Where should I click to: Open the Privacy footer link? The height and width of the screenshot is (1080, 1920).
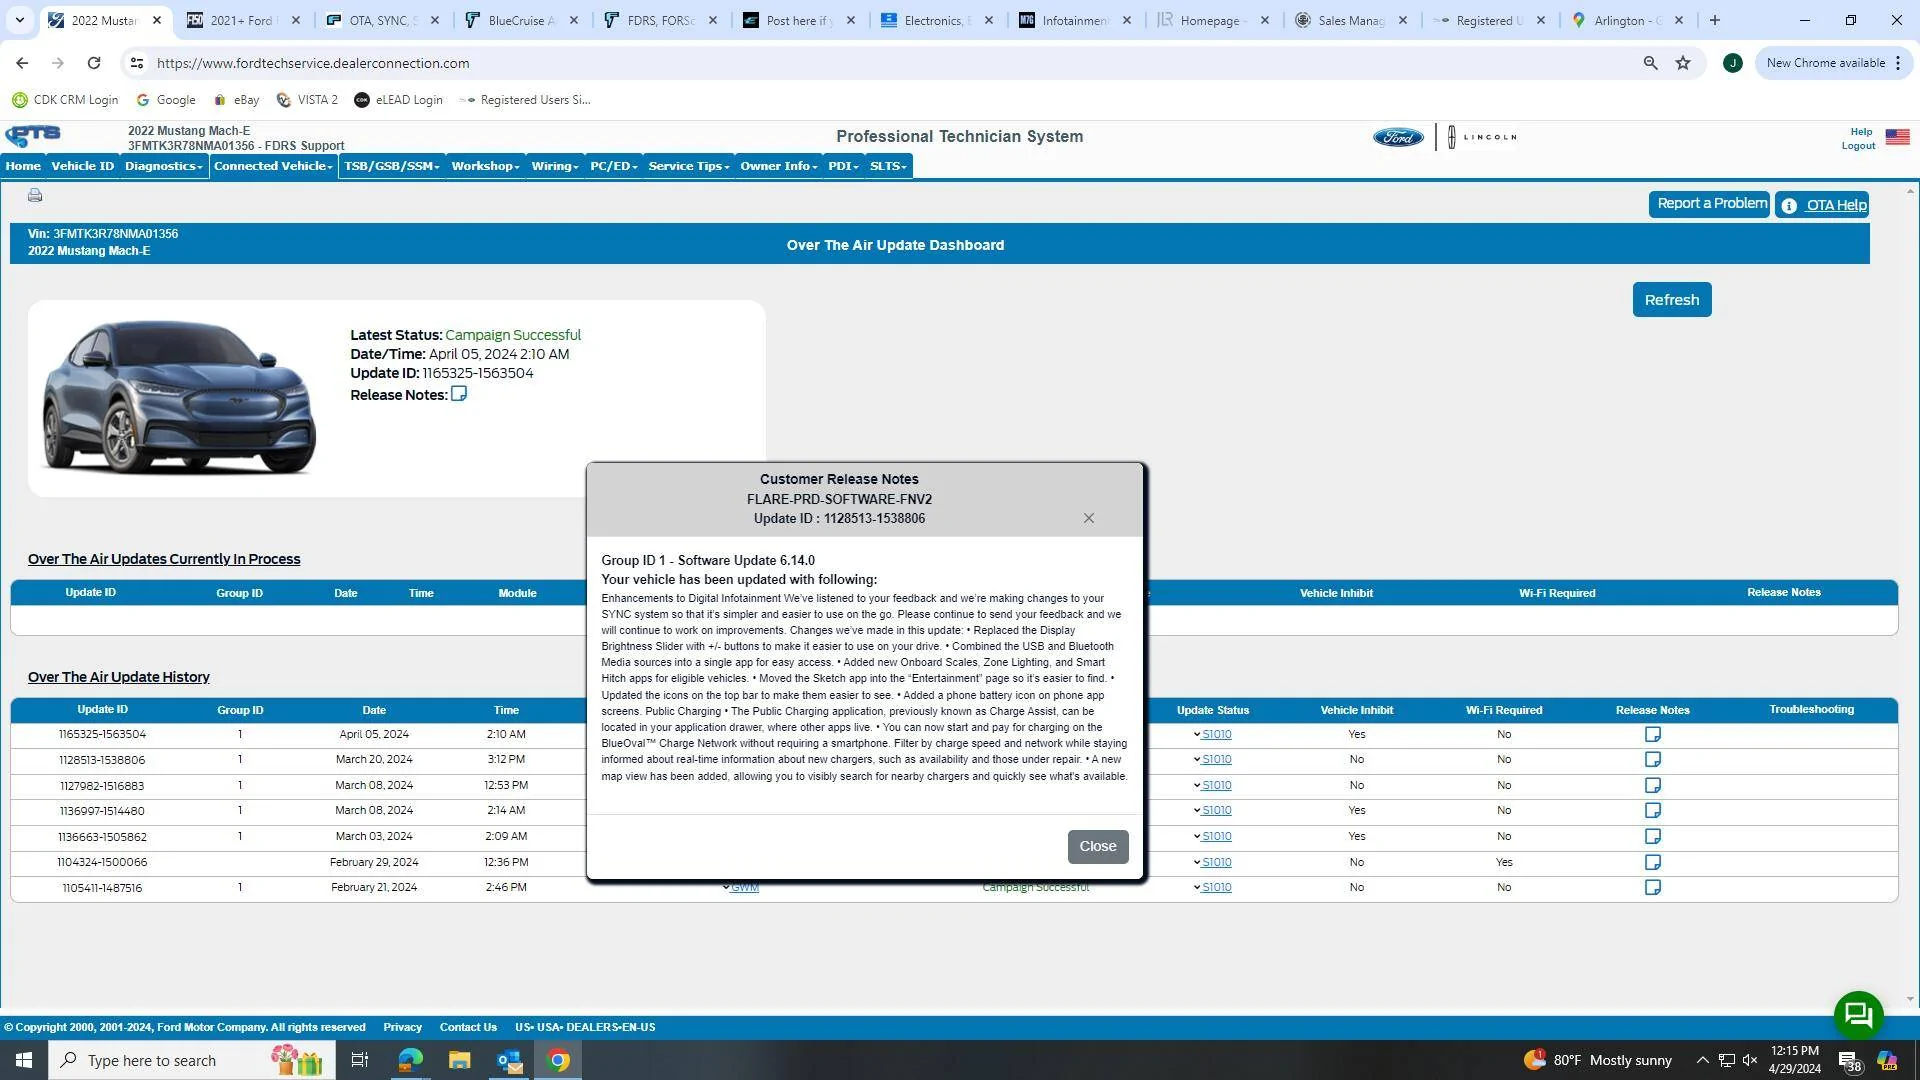pos(402,1028)
